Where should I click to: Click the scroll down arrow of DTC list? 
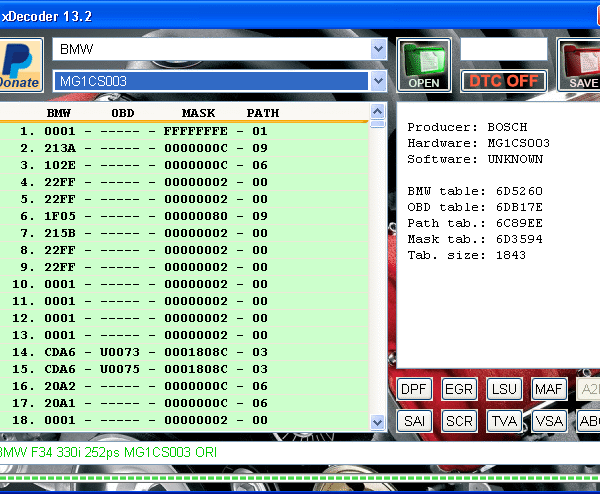(378, 422)
